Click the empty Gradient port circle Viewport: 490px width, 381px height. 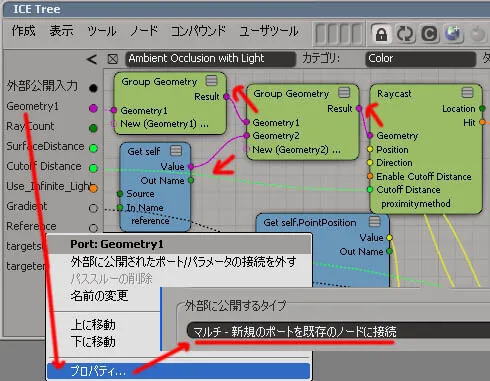93,208
